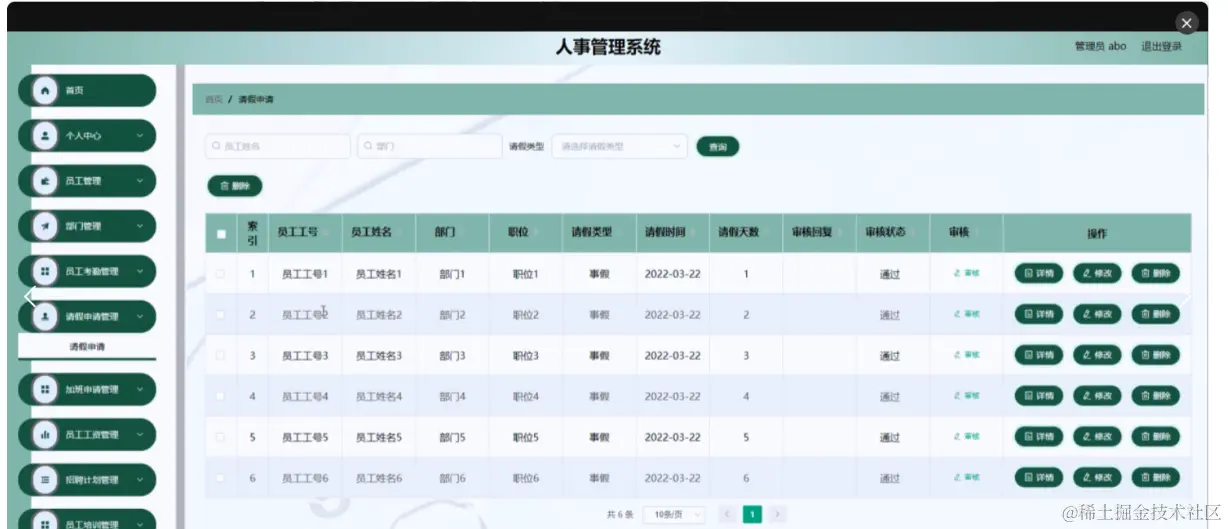The image size is (1228, 529).
Task: Click 首页 in the breadcrumb
Action: point(213,99)
